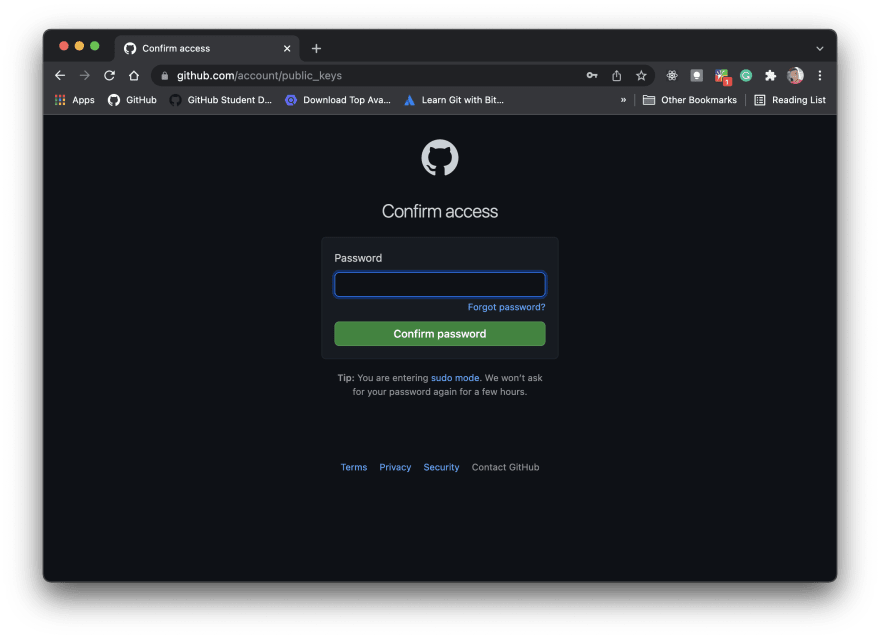The image size is (880, 639).
Task: Open the Extensions puzzle piece menu
Action: click(x=771, y=75)
